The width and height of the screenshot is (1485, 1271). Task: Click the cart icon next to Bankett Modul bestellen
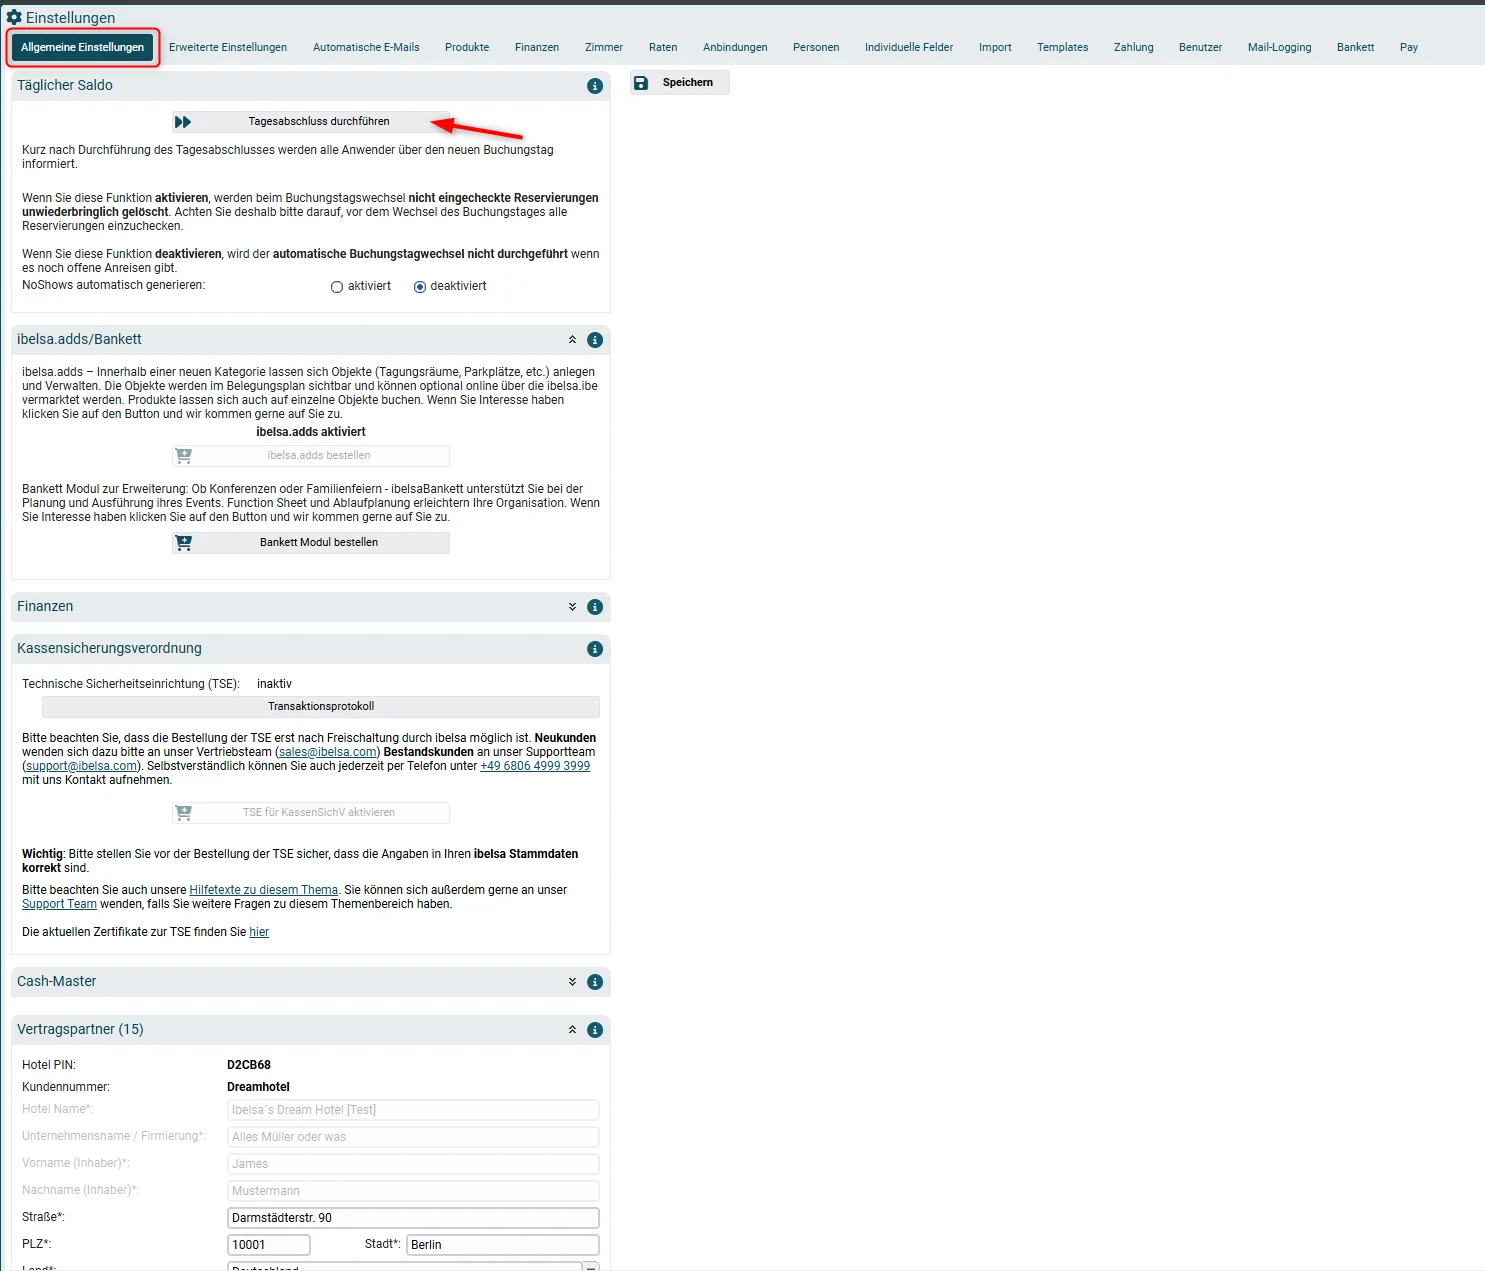pos(183,542)
